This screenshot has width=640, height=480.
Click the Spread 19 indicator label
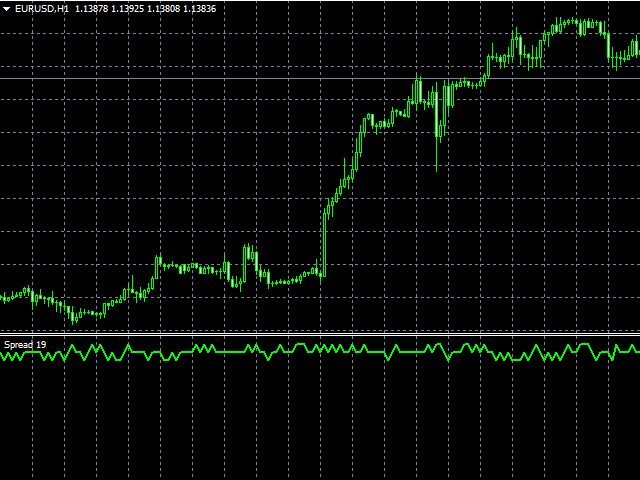[25, 345]
